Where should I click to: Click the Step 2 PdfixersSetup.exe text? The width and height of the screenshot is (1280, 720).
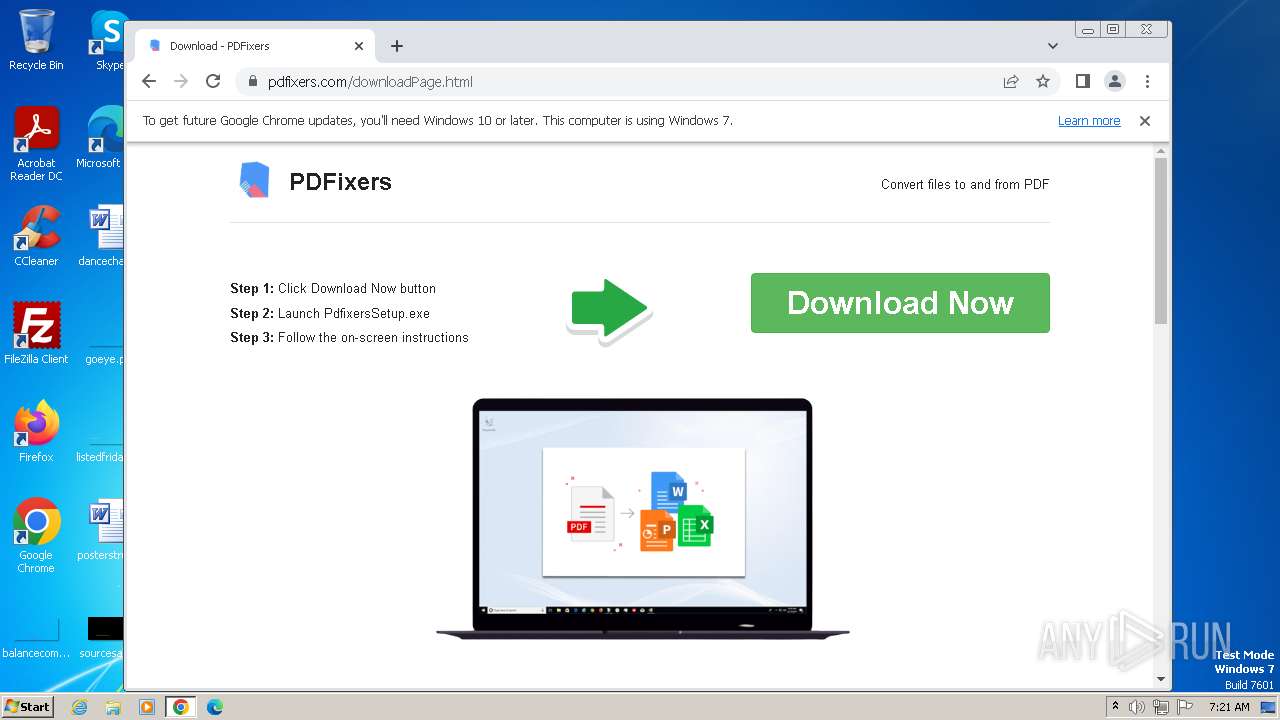tap(330, 313)
